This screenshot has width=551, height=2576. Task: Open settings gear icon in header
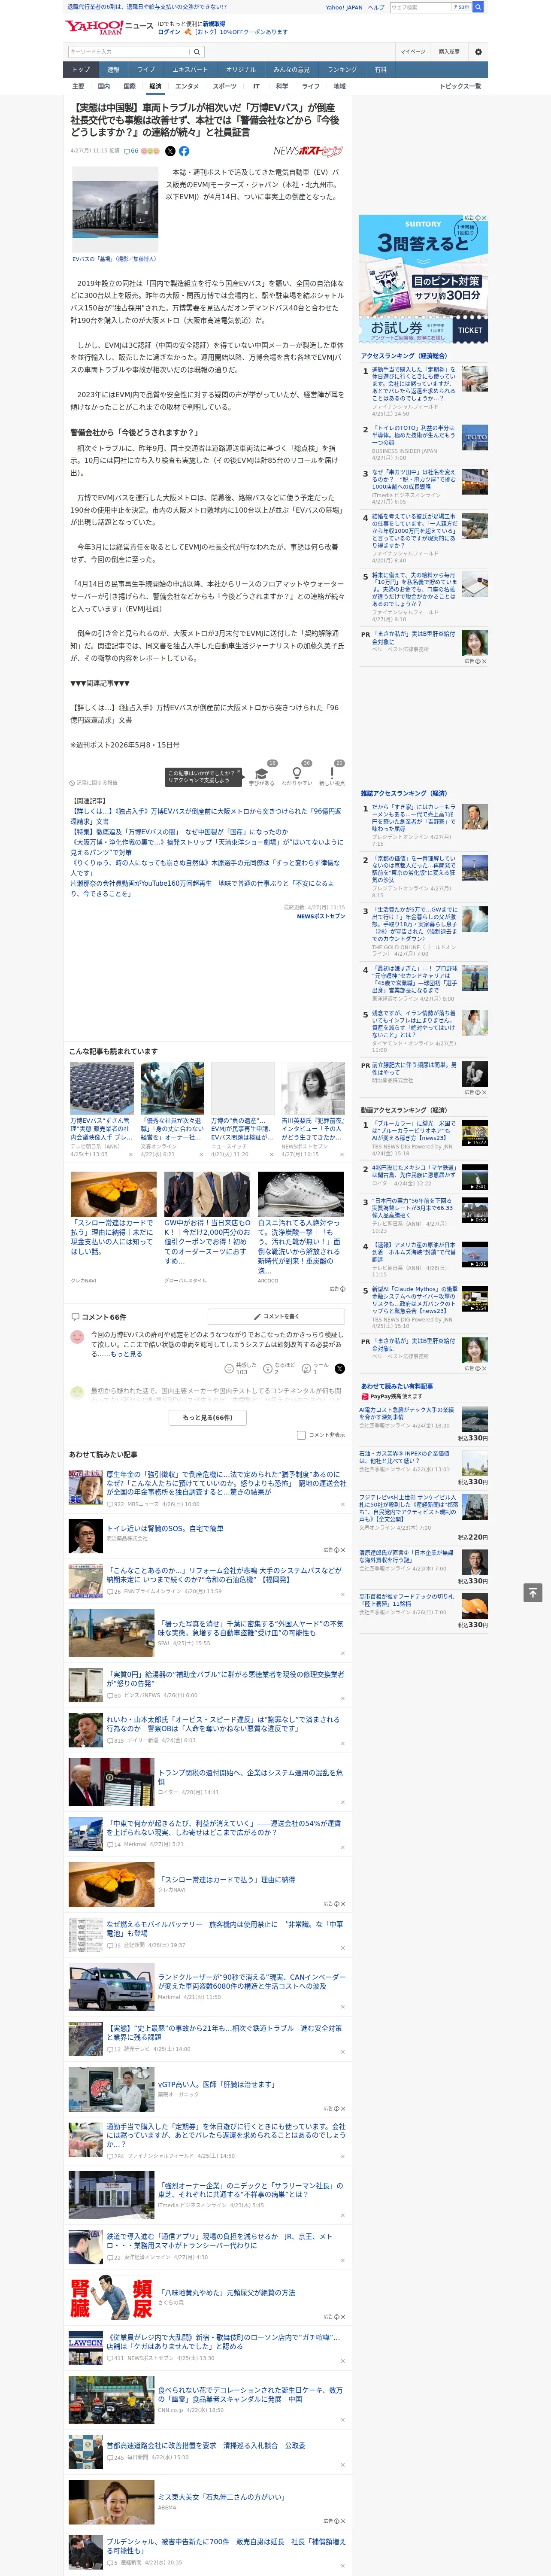[478, 51]
